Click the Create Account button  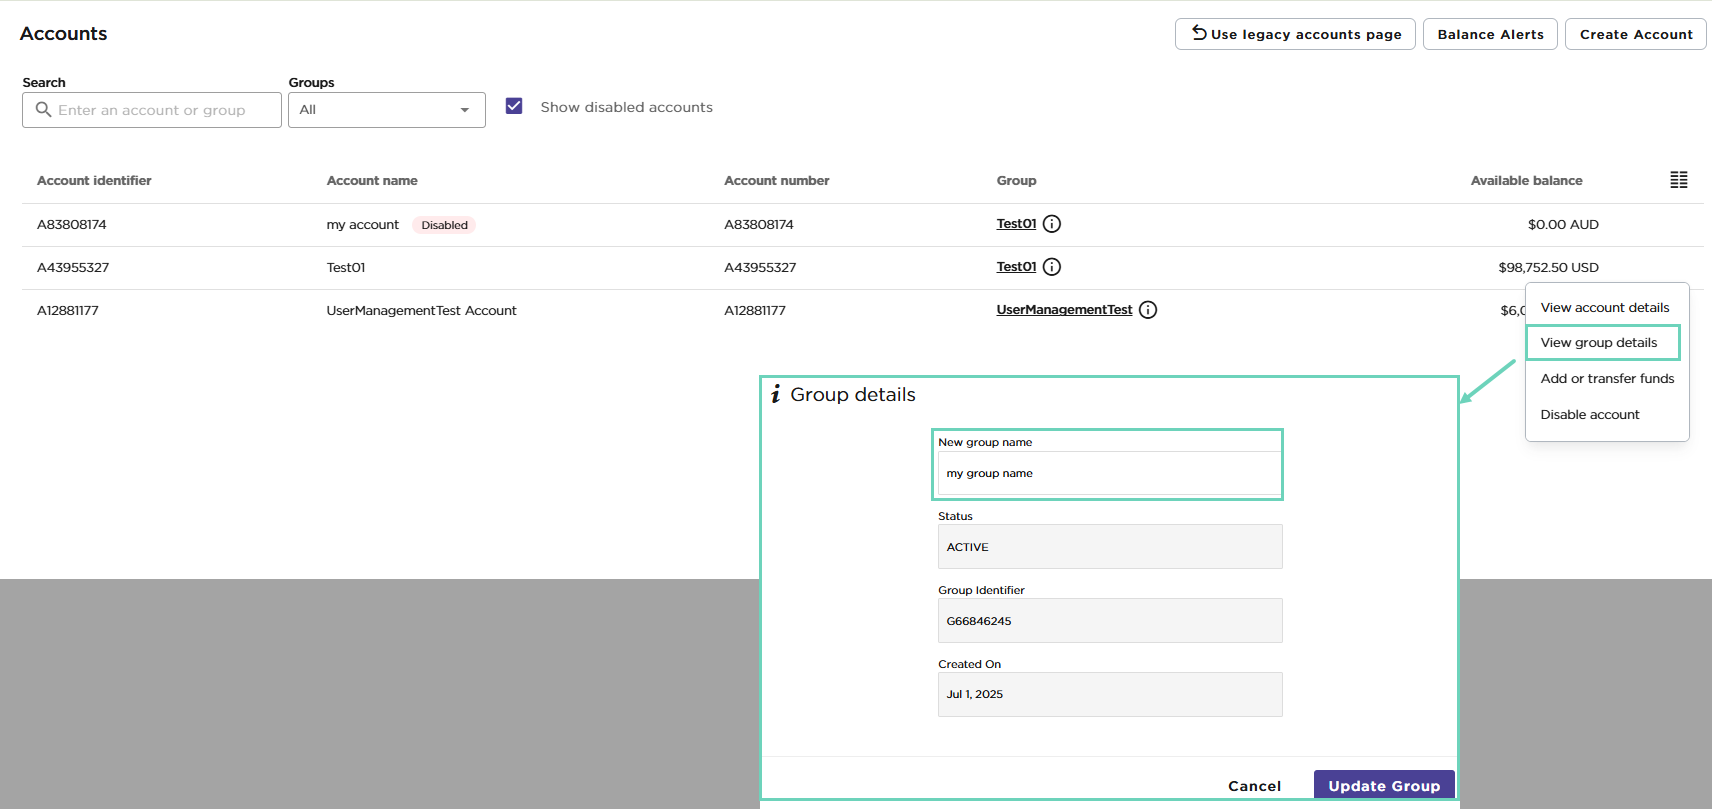1635,34
